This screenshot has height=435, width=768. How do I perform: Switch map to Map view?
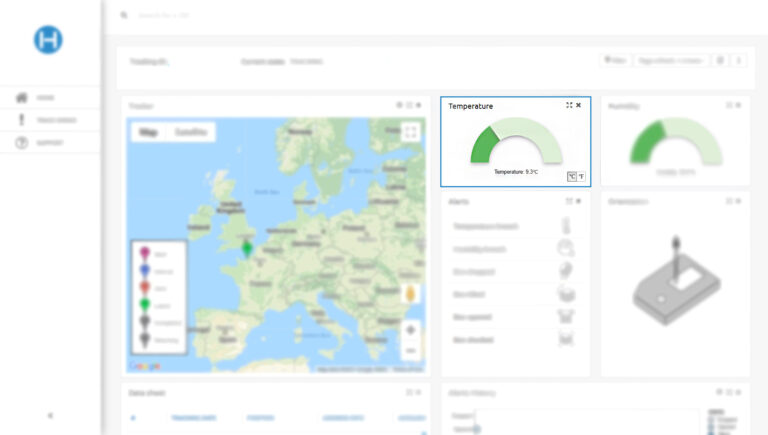click(x=148, y=132)
